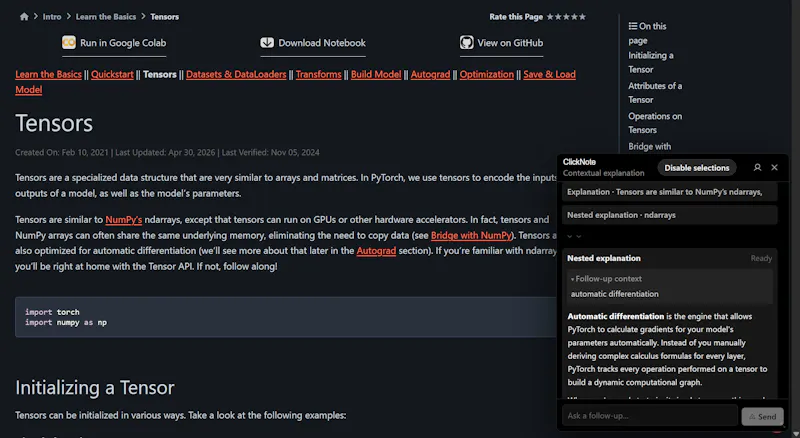Click Download Notebook
Screen dimensions: 800x438
(x=313, y=43)
